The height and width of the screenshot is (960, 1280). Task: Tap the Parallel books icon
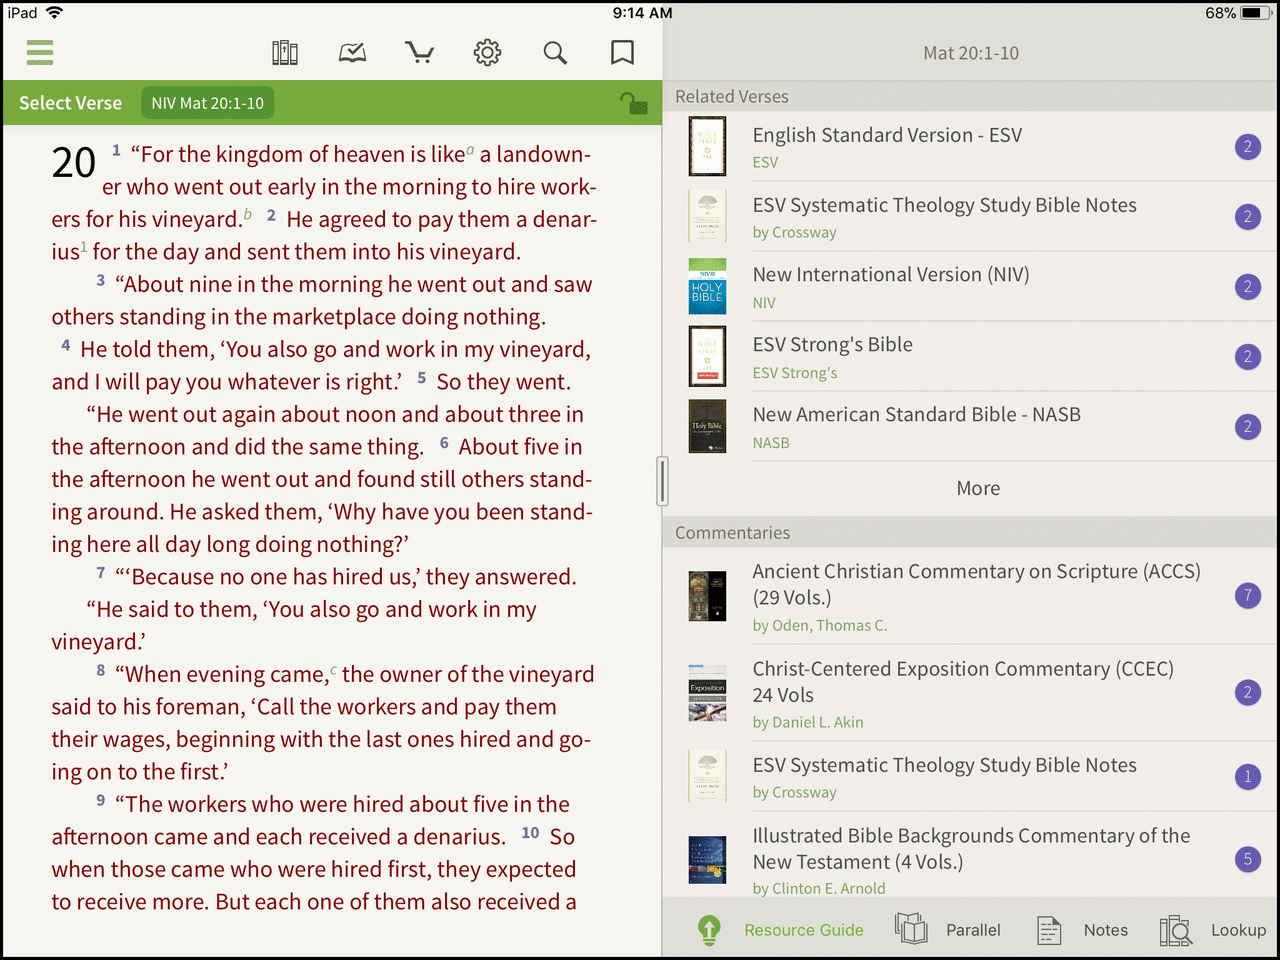(x=911, y=929)
